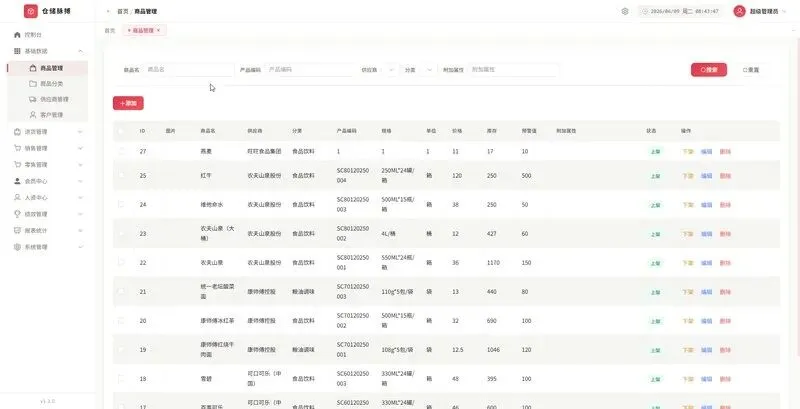Click the 库存 column header
The height and width of the screenshot is (409, 800).
[491, 131]
